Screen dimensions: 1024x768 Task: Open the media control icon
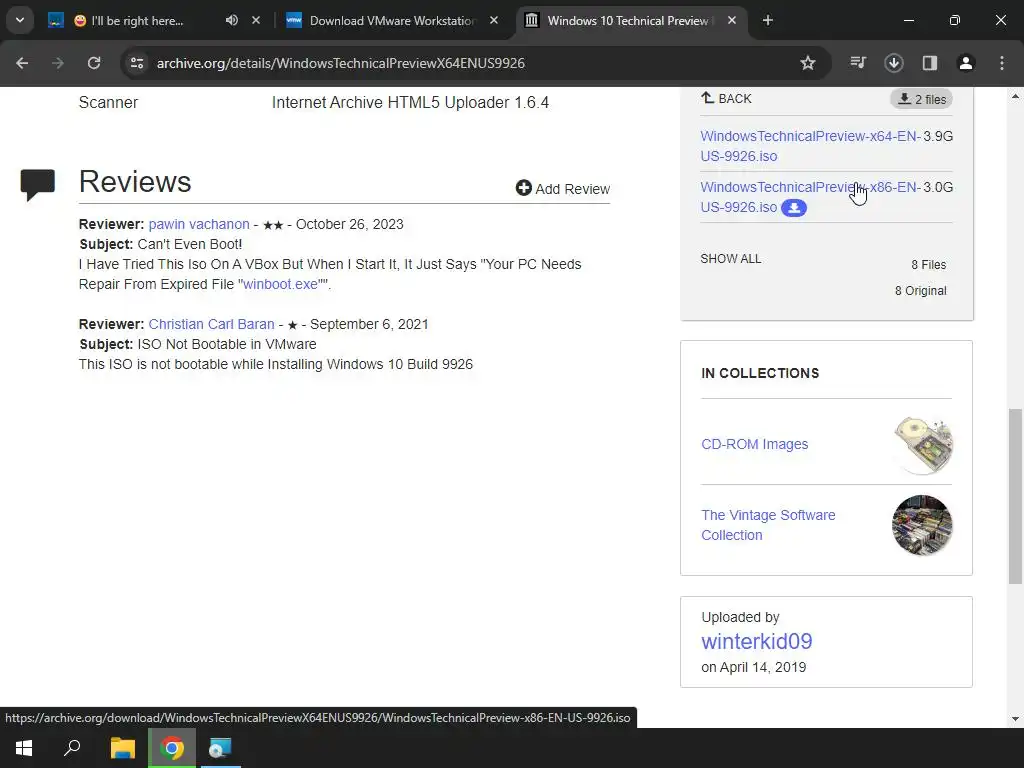[x=858, y=63]
